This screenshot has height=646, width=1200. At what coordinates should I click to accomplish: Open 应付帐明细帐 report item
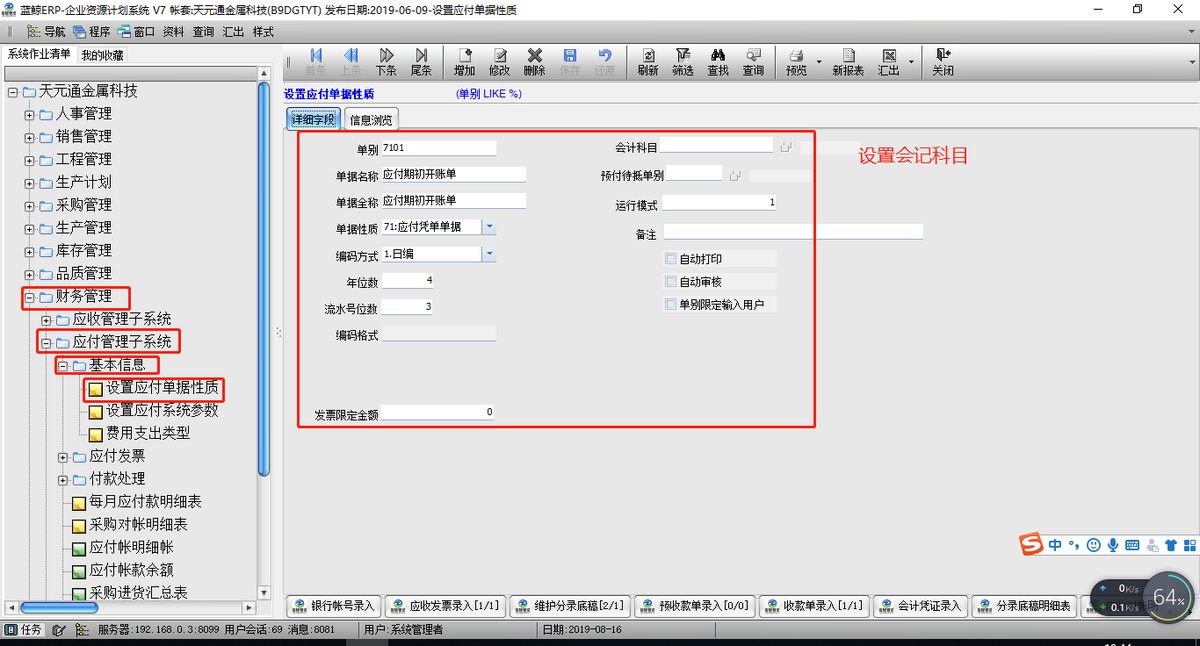click(x=131, y=547)
